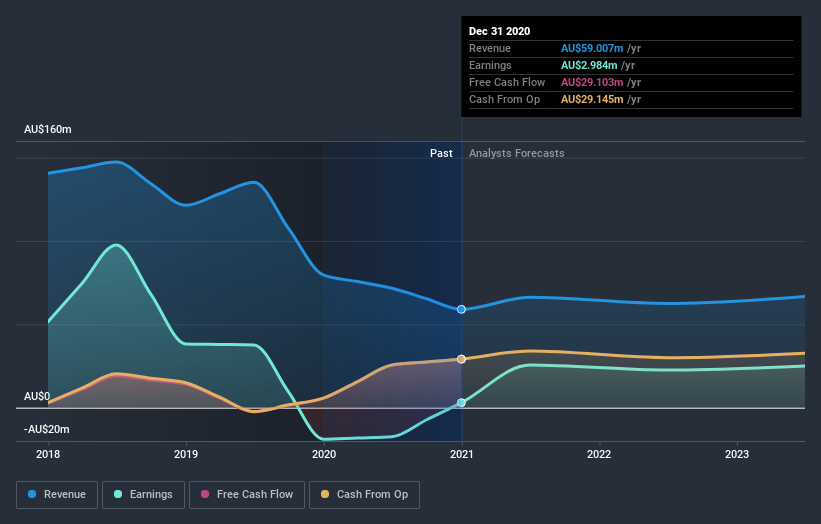Click the AU$0 y-axis label
Image resolution: width=821 pixels, height=524 pixels.
[x=37, y=396]
